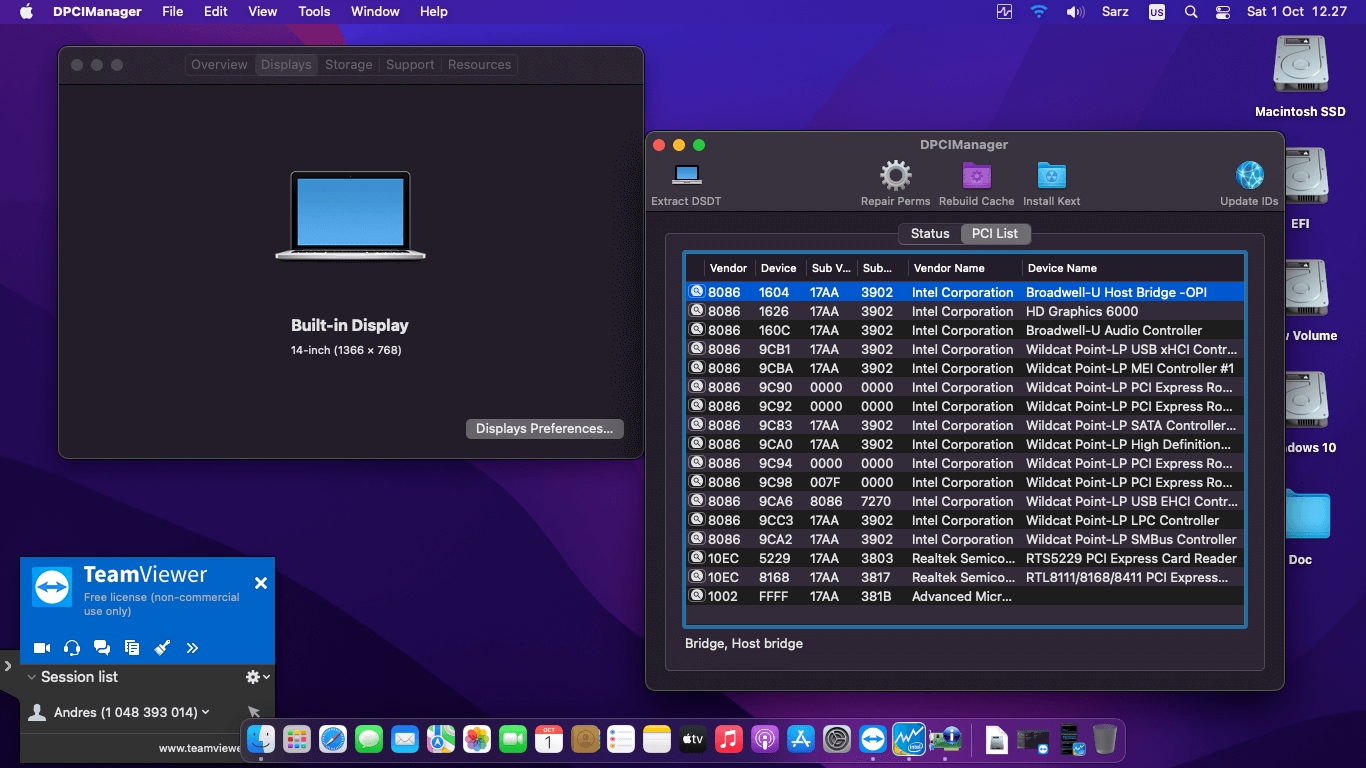
Task: Open Launchpad in the dock
Action: tap(297, 740)
